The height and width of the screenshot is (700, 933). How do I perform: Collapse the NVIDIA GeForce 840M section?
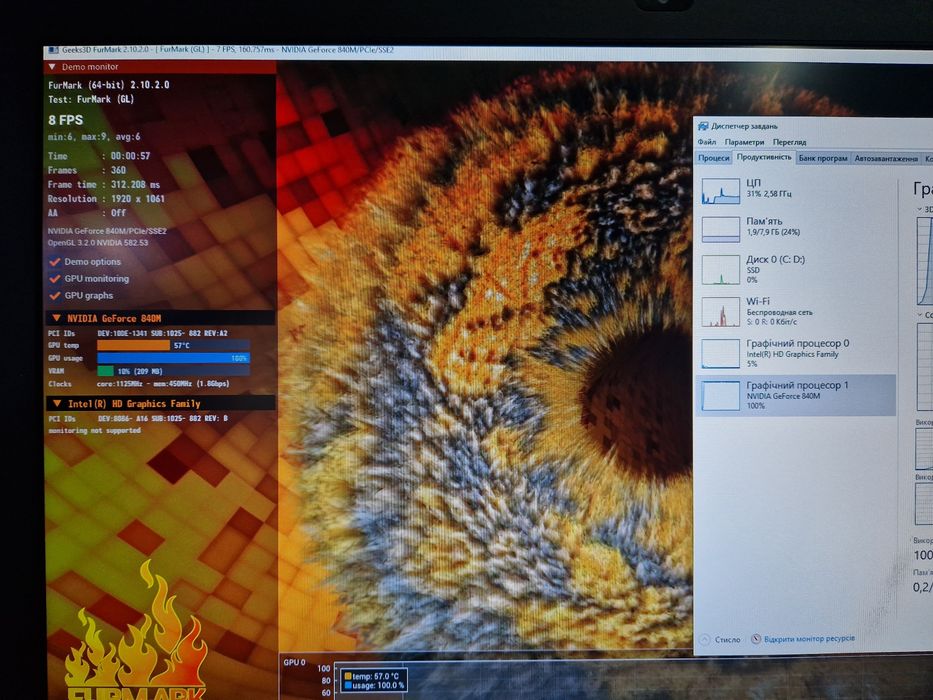[57, 318]
